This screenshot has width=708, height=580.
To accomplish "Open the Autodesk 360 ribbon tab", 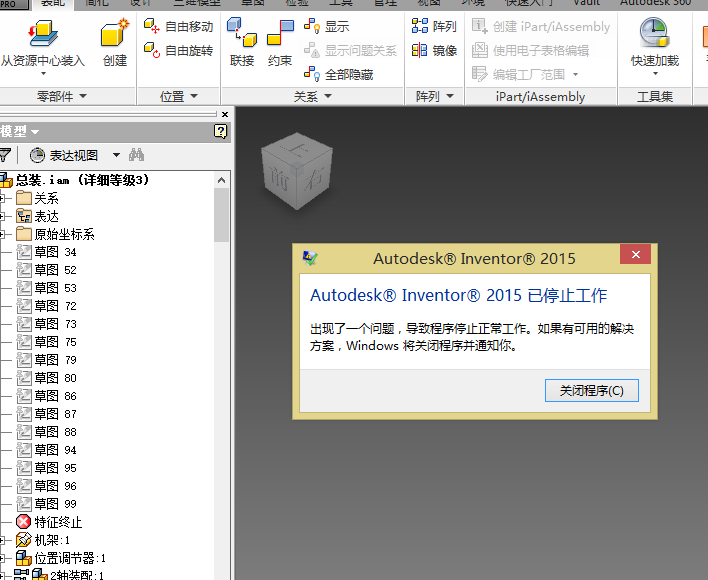I will click(x=655, y=3).
